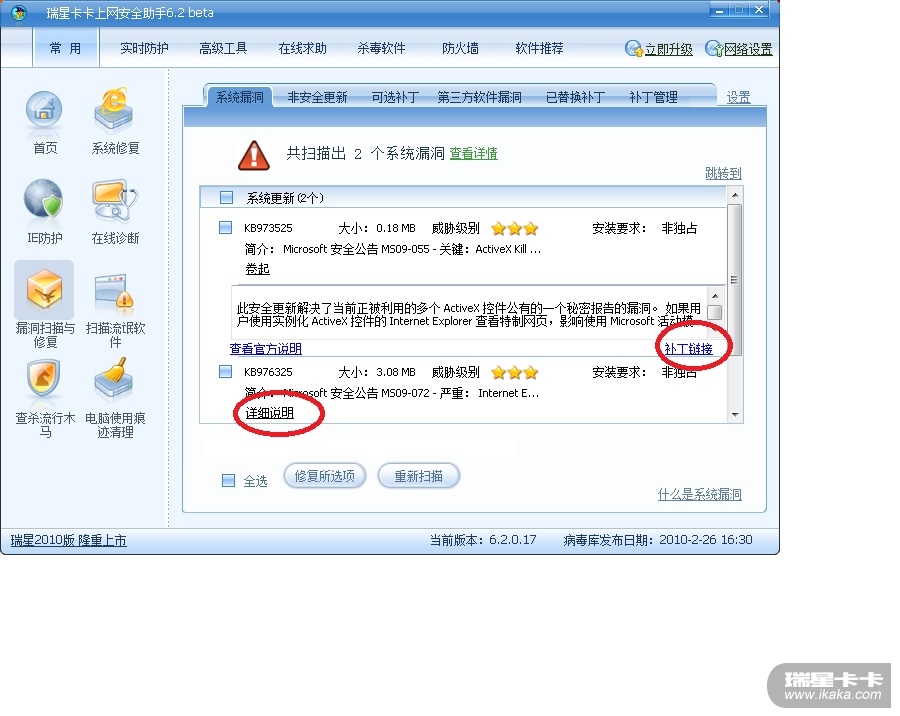Click patch list scrollbar down arrow
The width and height of the screenshot is (900, 716).
click(x=735, y=415)
